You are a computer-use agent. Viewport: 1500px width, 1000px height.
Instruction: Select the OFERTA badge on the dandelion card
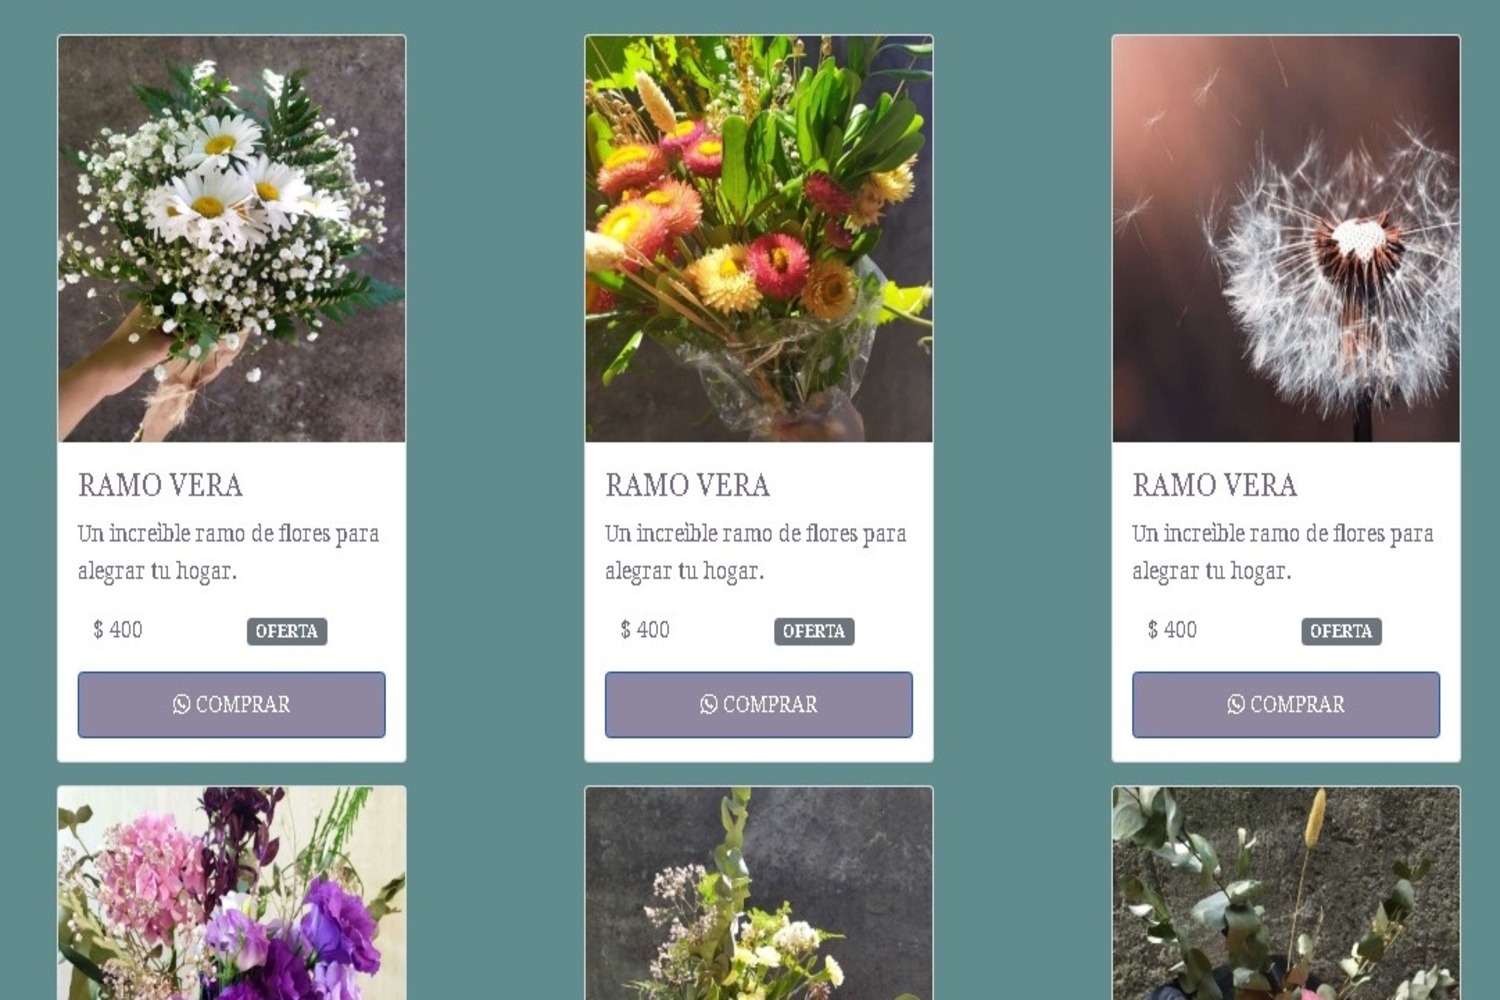[x=1341, y=631]
